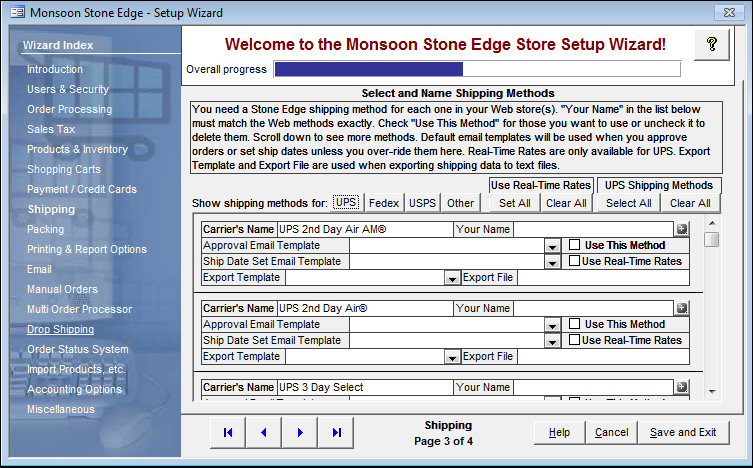Click Clear All under UPS Shipping Methods

[690, 203]
